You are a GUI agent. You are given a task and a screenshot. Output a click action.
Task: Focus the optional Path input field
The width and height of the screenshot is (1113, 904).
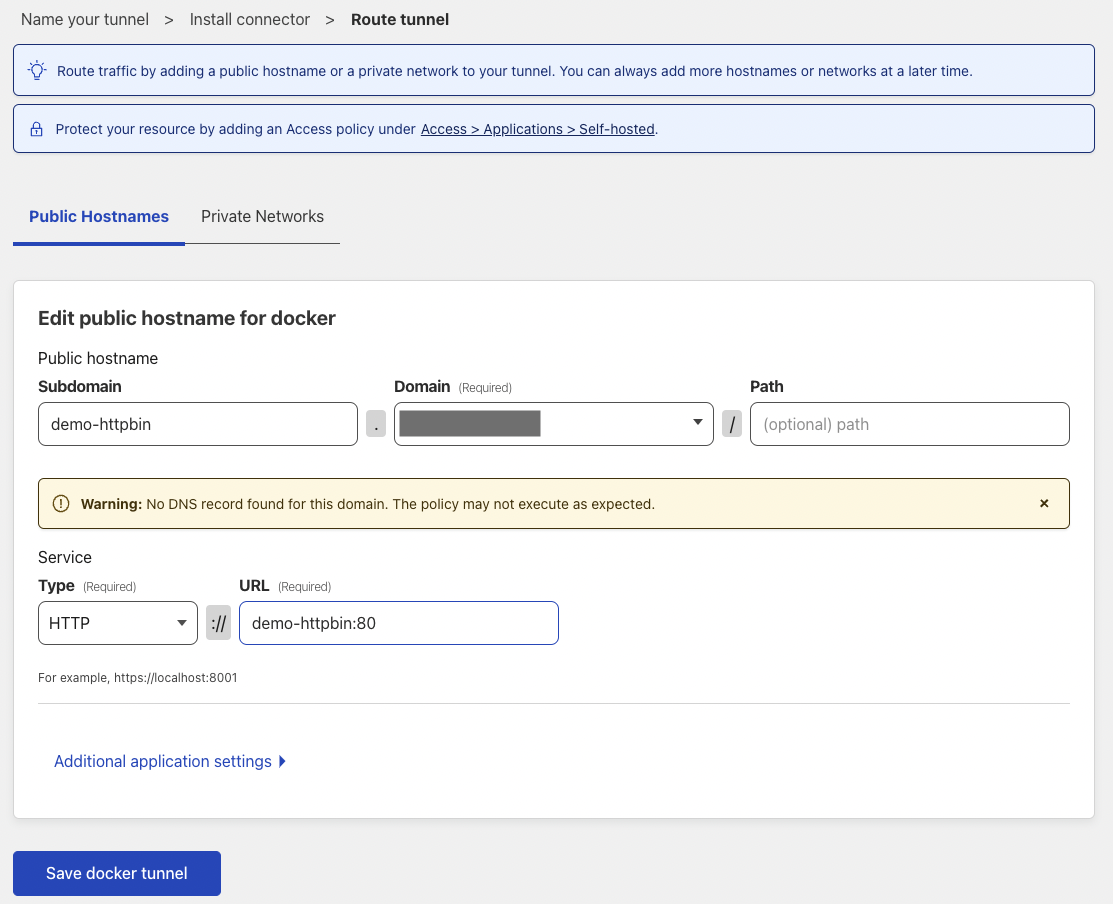click(x=909, y=424)
